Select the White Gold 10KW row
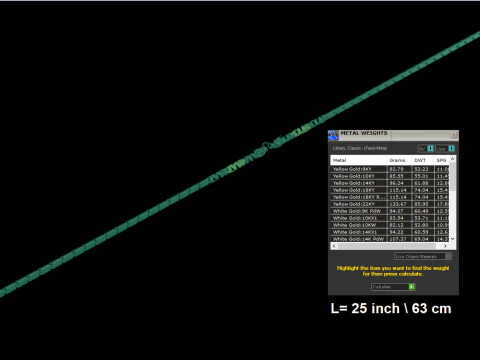 390,225
